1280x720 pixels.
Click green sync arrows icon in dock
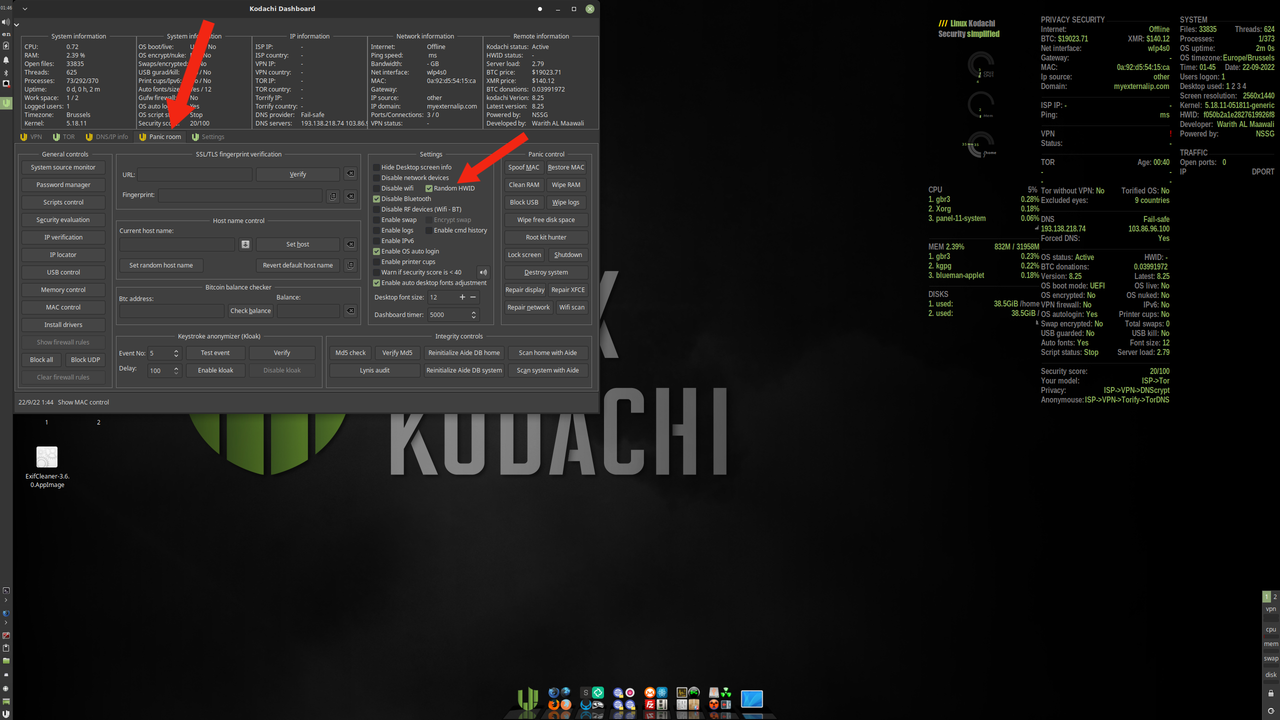click(598, 692)
